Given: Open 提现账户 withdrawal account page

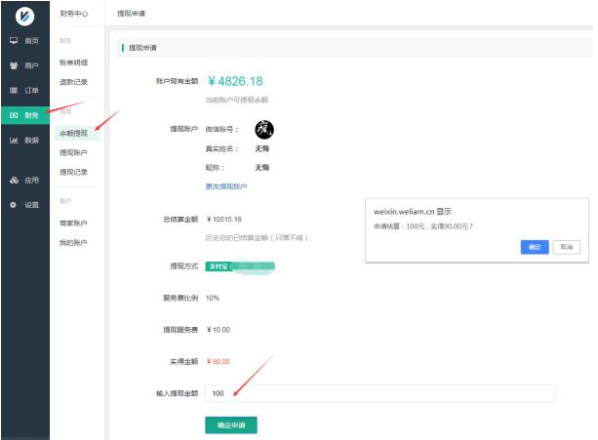Looking at the screenshot, I should point(74,153).
